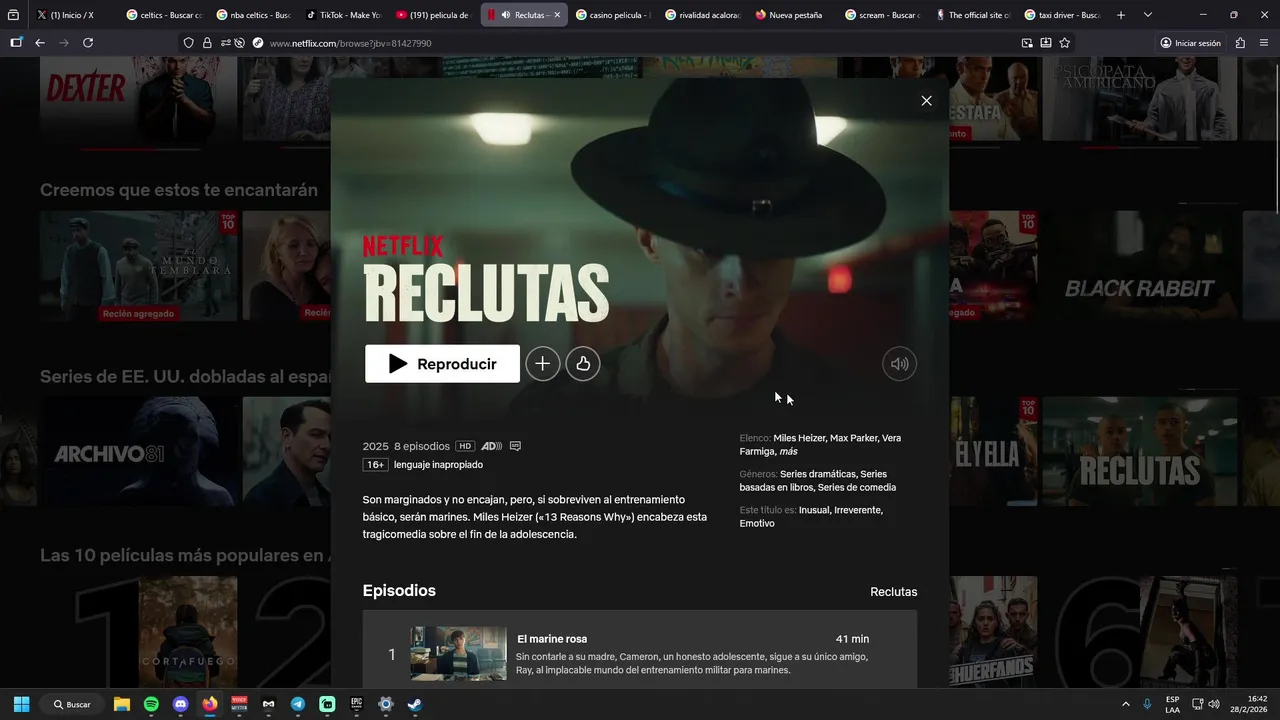Open cast member Miles Heizer link
The height and width of the screenshot is (720, 1280).
point(799,438)
